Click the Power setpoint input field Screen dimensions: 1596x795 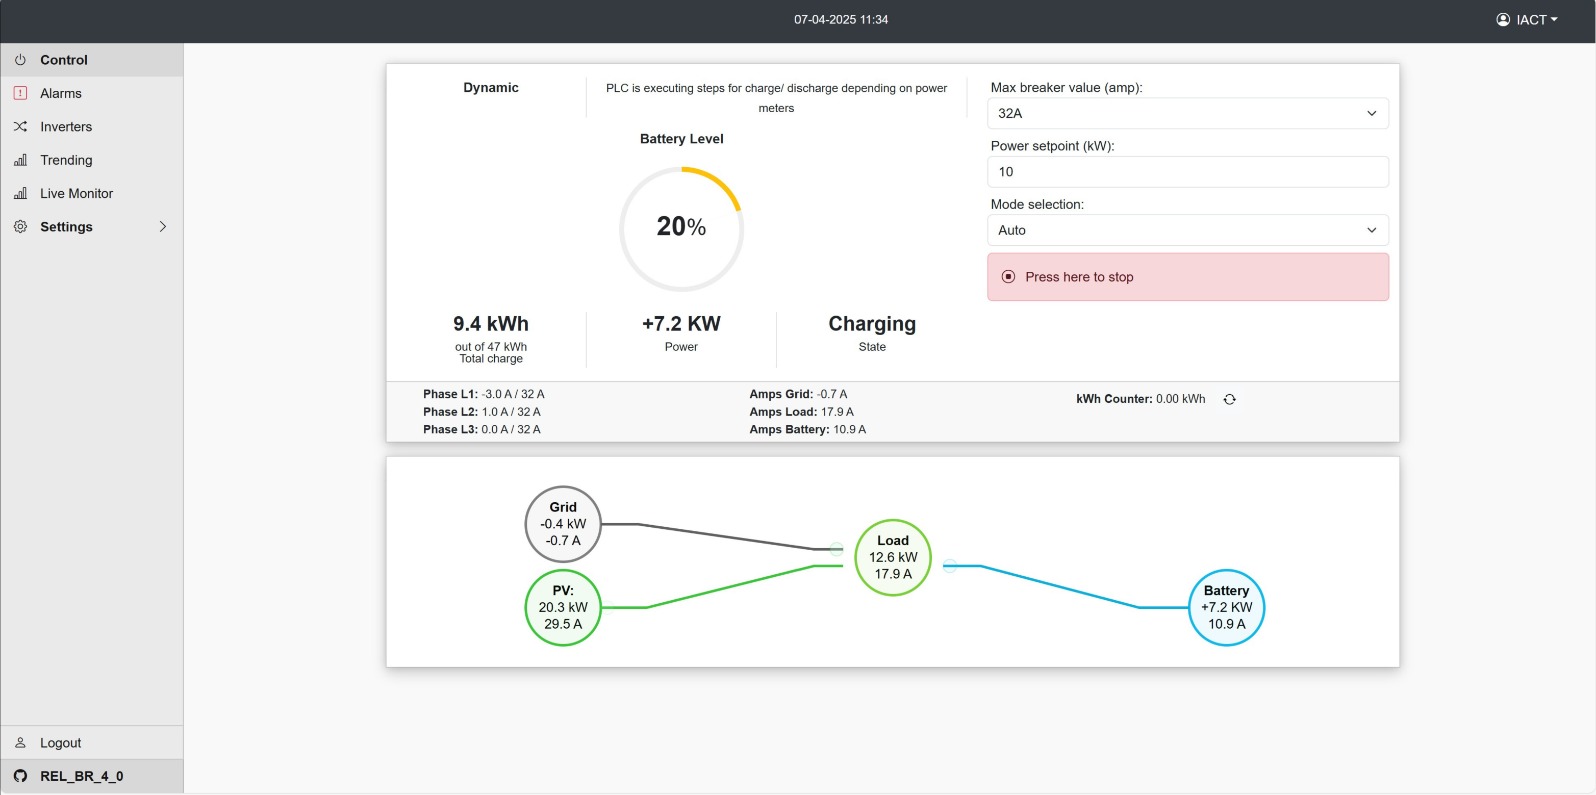[1188, 172]
